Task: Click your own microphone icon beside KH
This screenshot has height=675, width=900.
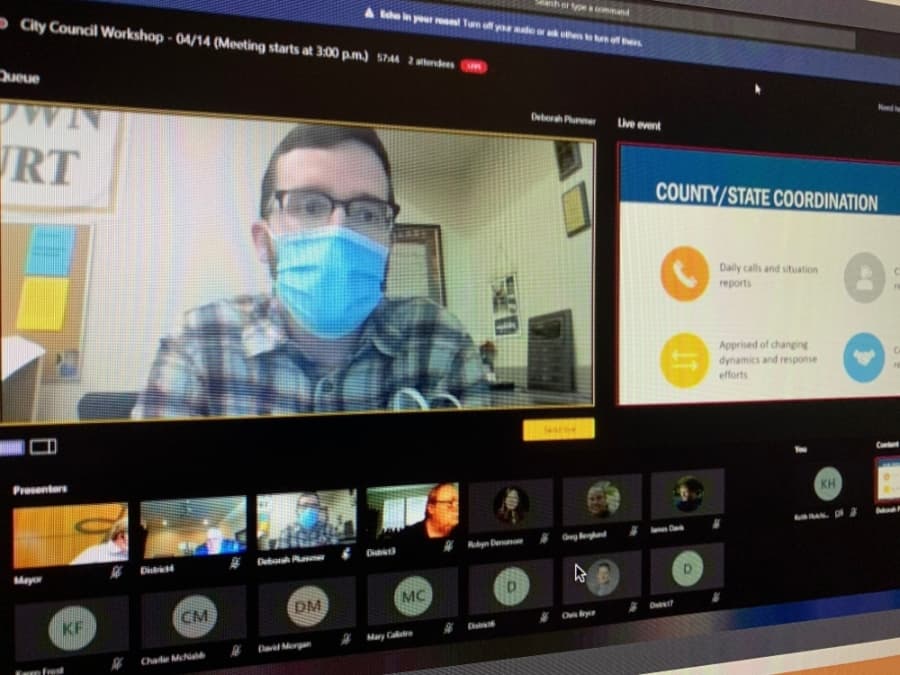Action: 854,512
